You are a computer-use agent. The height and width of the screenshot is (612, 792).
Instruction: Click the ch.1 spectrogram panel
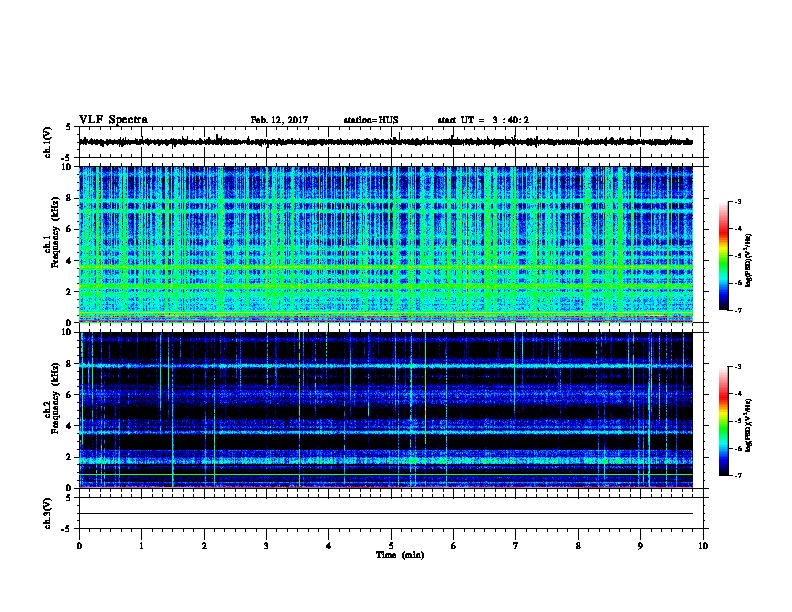pos(386,244)
